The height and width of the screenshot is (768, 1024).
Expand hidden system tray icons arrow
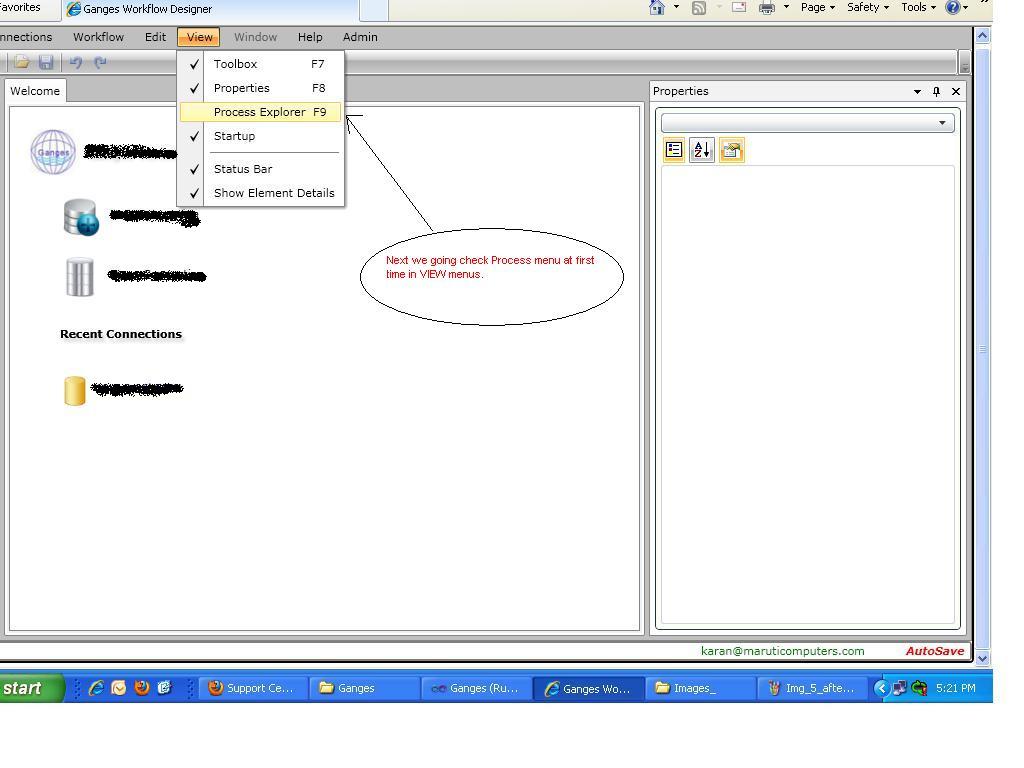[x=881, y=688]
